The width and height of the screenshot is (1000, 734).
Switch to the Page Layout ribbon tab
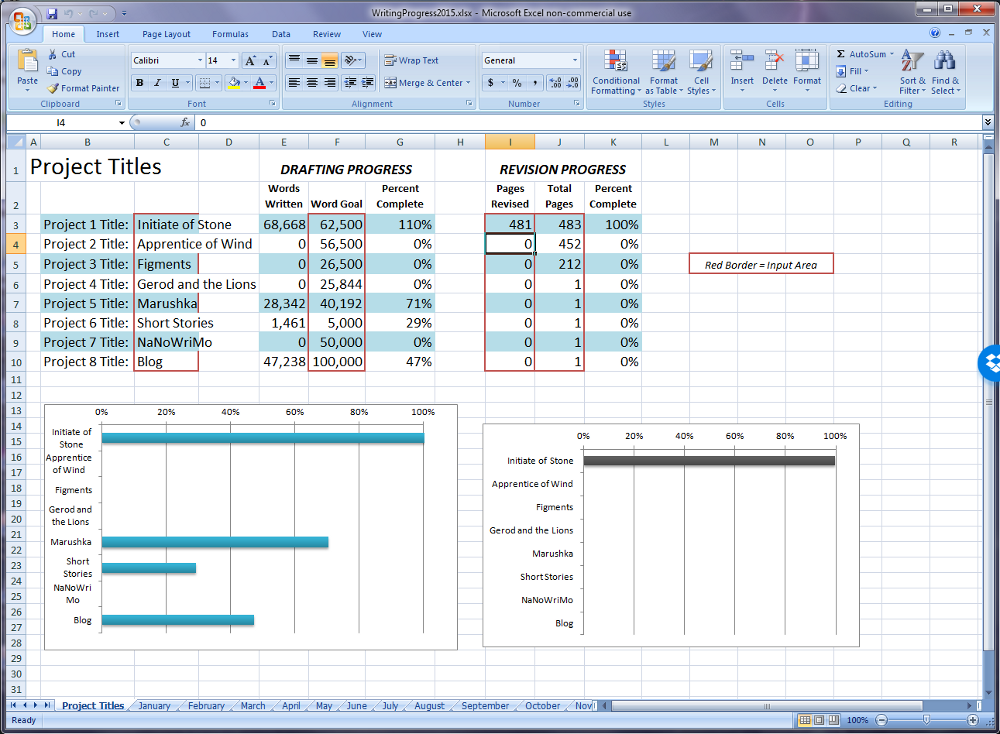(166, 34)
